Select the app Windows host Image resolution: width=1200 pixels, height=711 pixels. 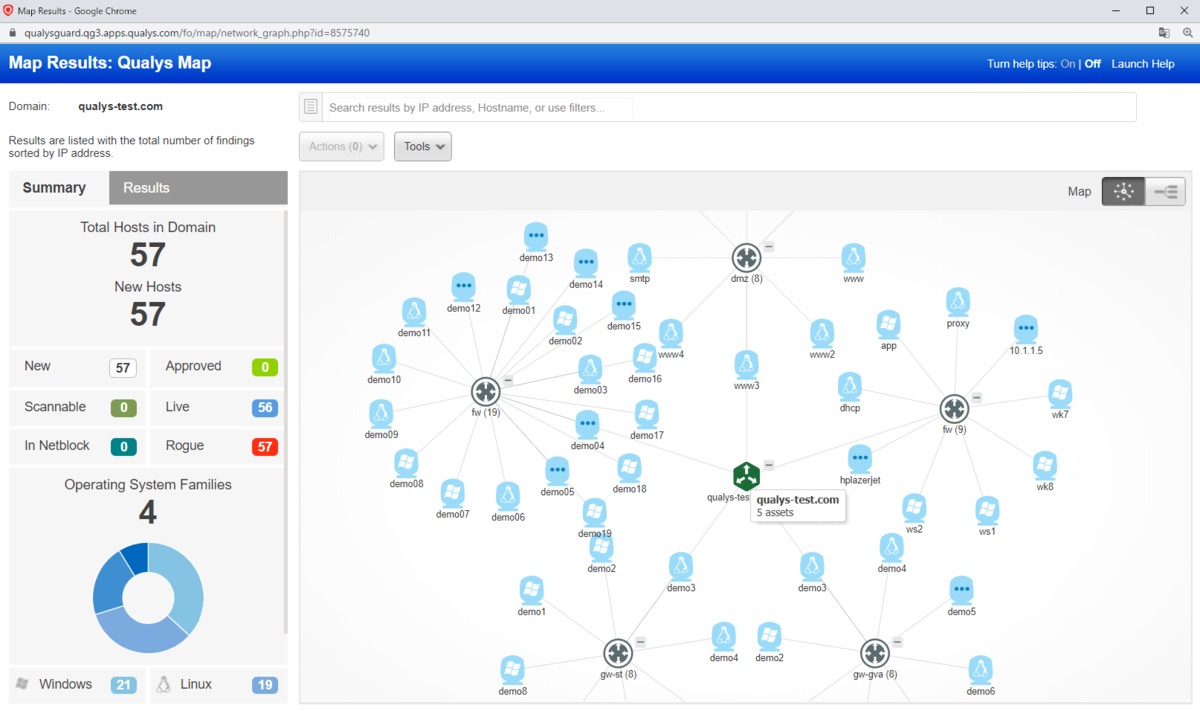point(888,324)
